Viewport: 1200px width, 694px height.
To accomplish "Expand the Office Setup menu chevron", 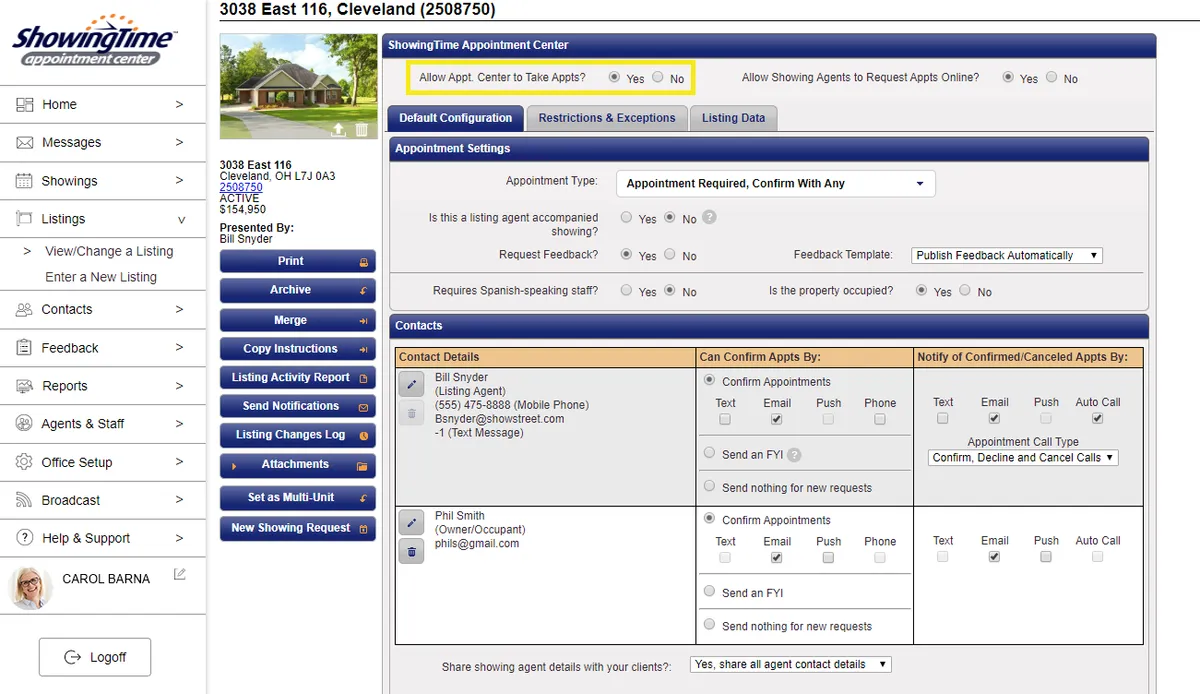I will (180, 461).
